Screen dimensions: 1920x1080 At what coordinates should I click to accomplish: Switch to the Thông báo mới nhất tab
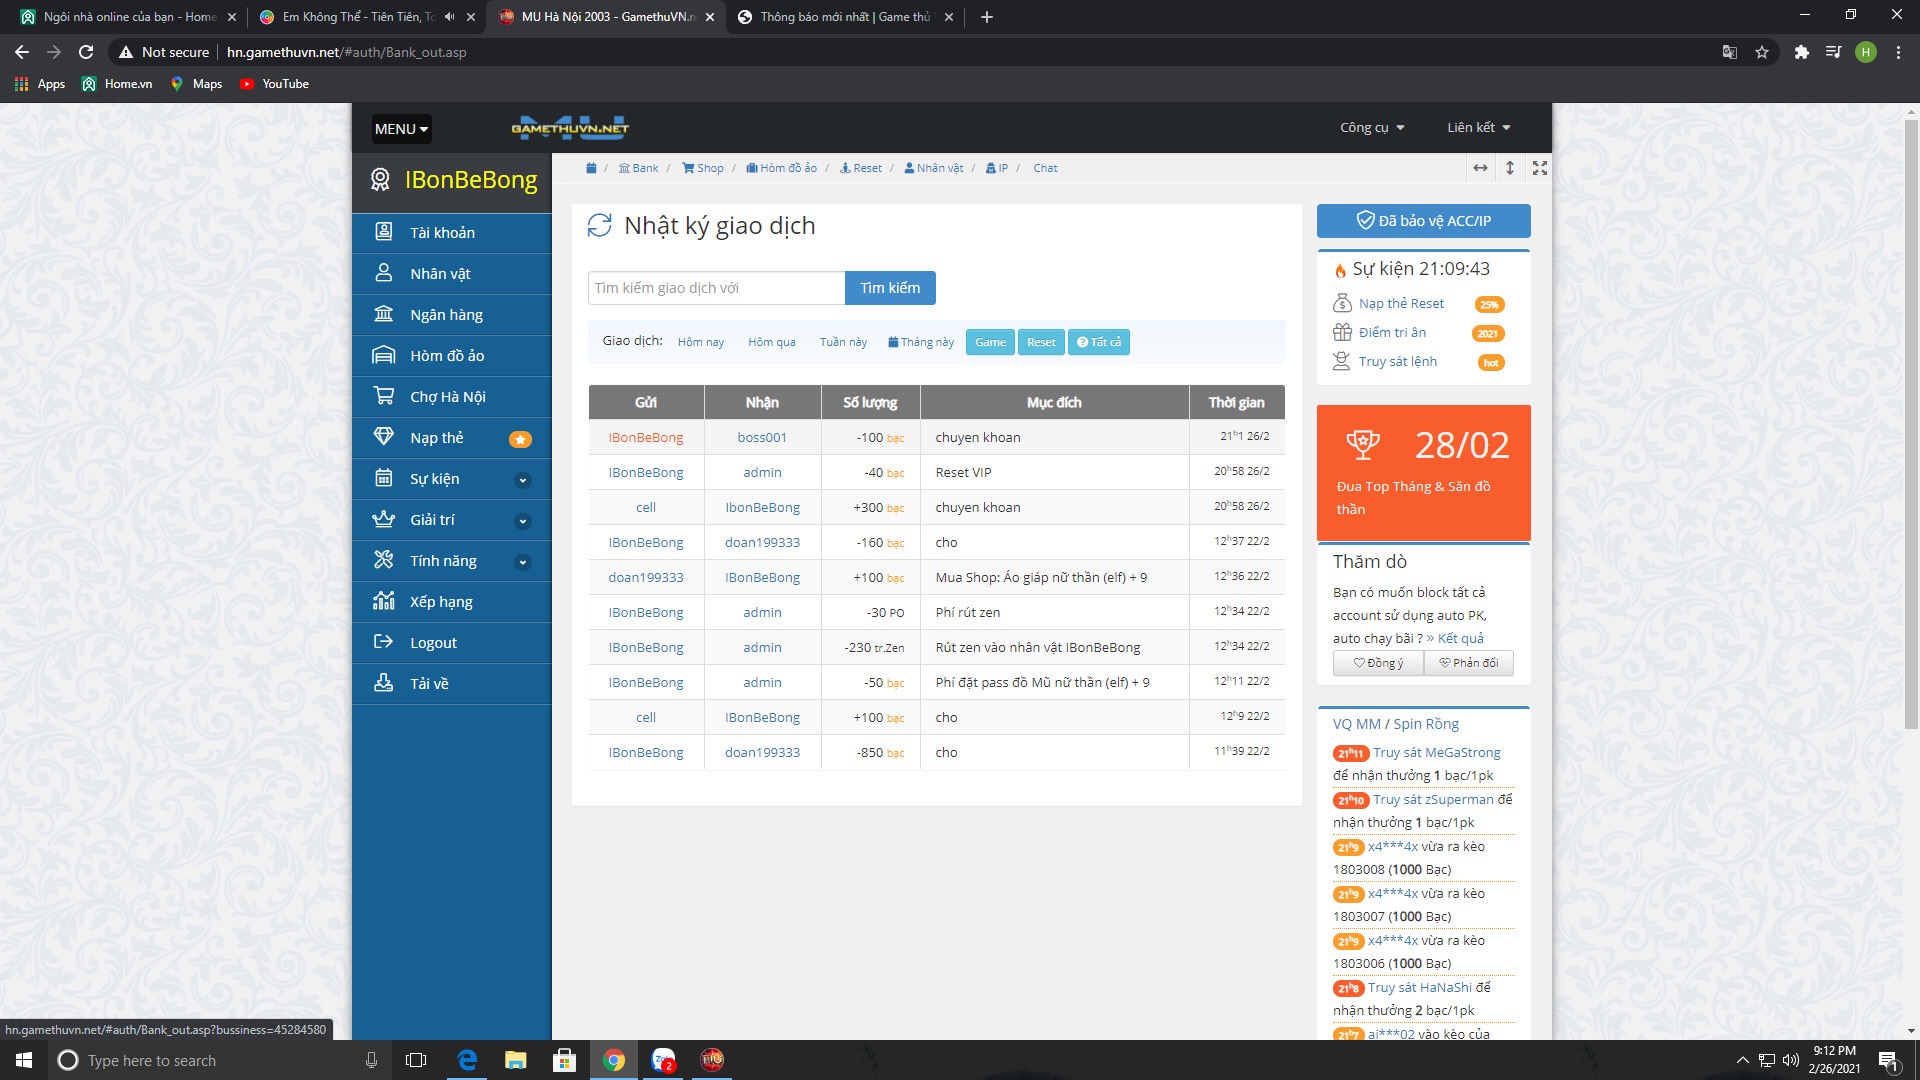pos(845,17)
